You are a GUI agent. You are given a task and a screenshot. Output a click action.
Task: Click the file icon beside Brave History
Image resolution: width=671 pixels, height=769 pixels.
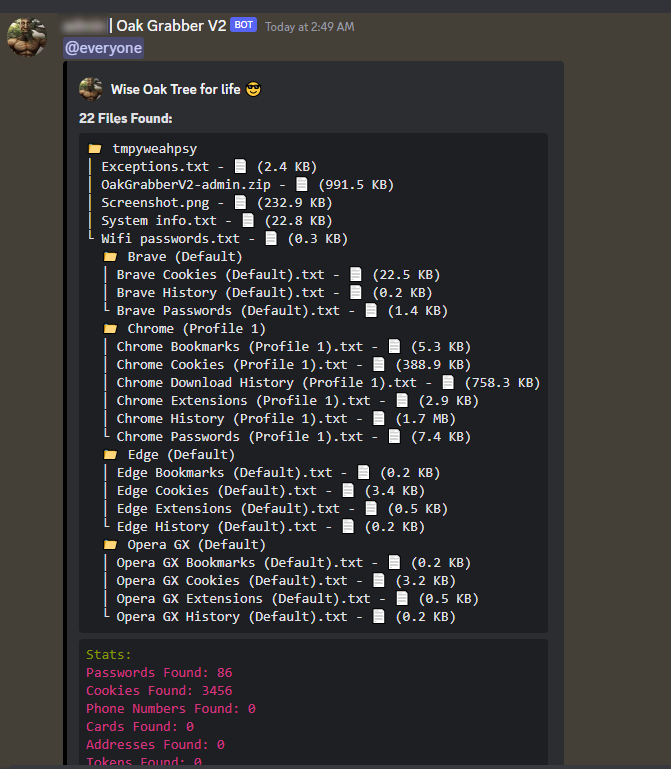coord(356,292)
